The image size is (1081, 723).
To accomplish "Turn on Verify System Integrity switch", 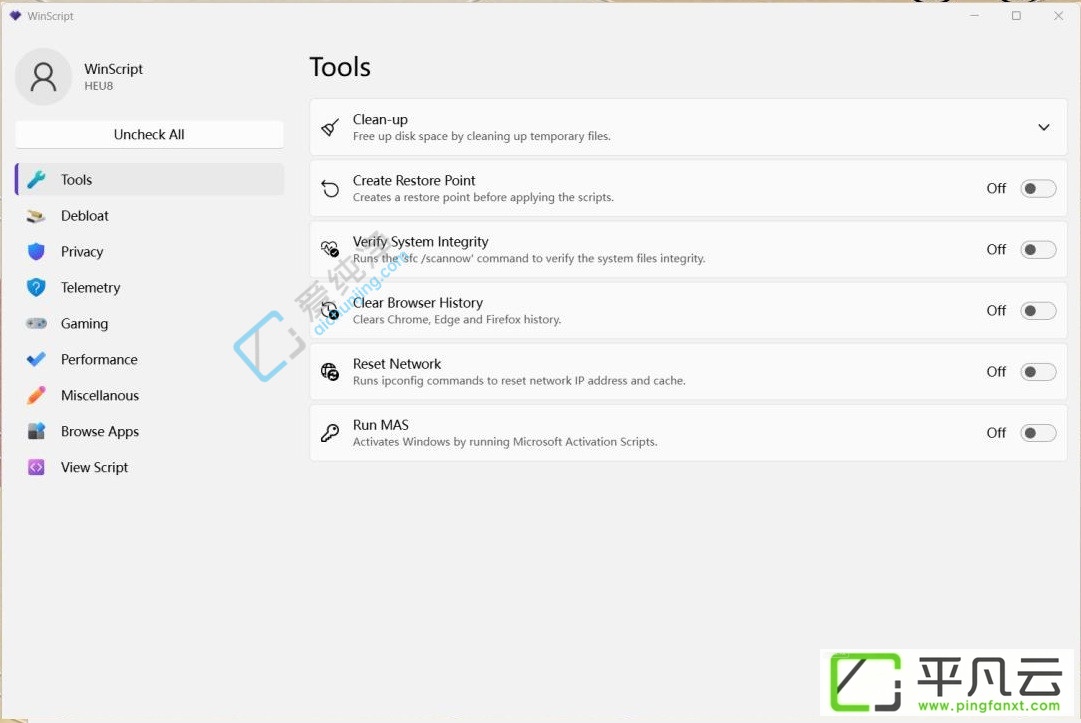I will click(x=1038, y=250).
